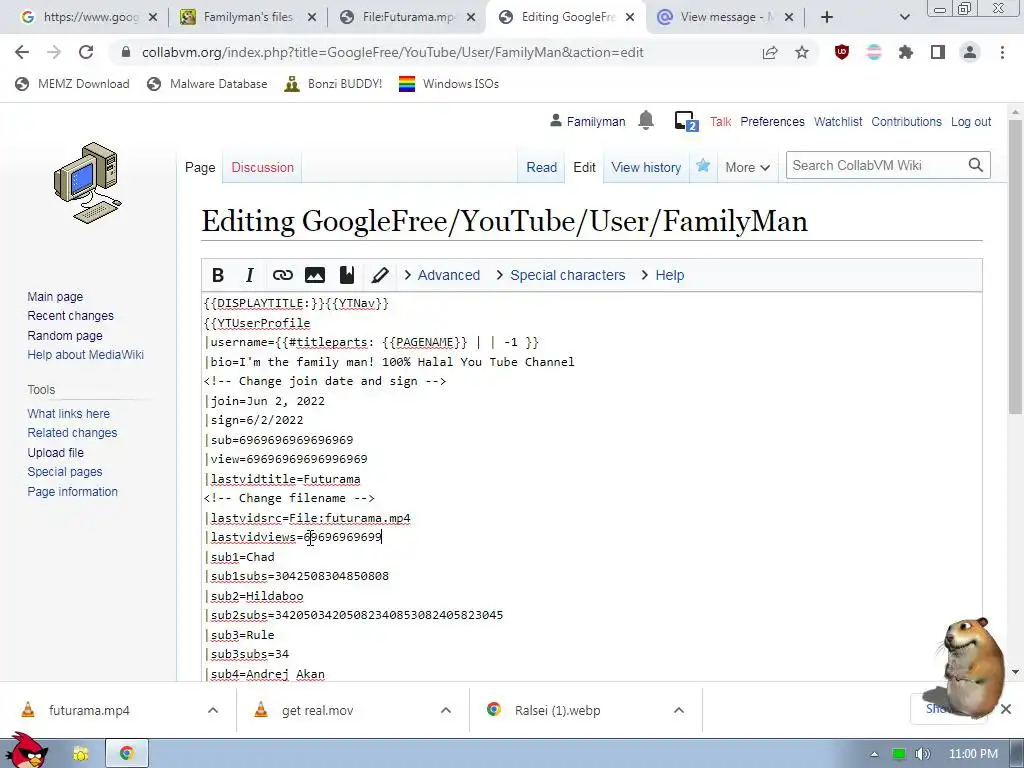Open notices tray icon with badge 2
The image size is (1024, 768).
click(x=686, y=121)
